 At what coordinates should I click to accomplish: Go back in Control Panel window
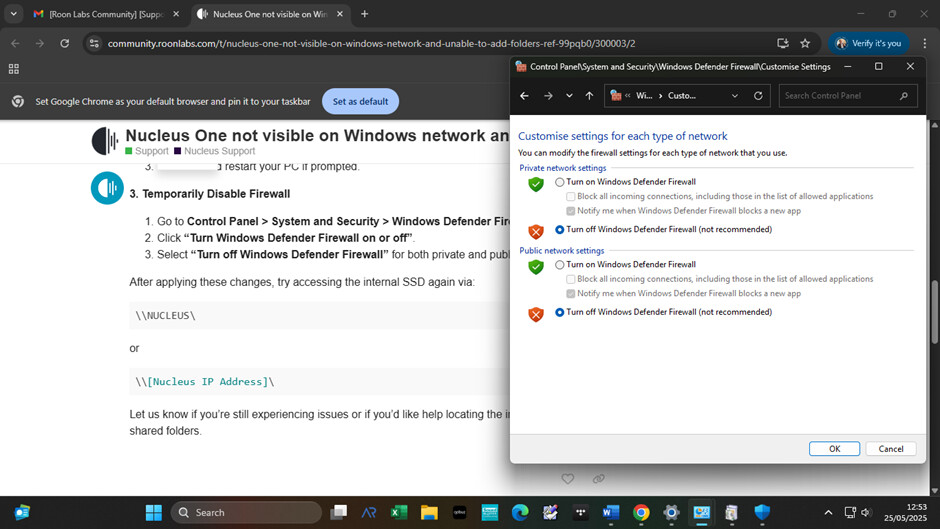pyautogui.click(x=524, y=96)
